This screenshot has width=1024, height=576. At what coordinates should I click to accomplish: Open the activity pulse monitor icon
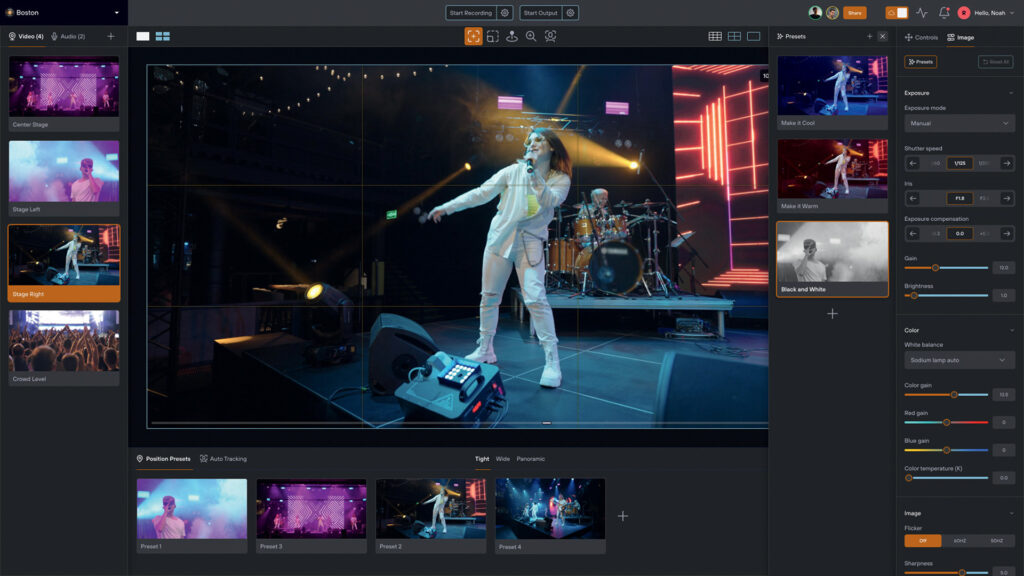point(922,13)
